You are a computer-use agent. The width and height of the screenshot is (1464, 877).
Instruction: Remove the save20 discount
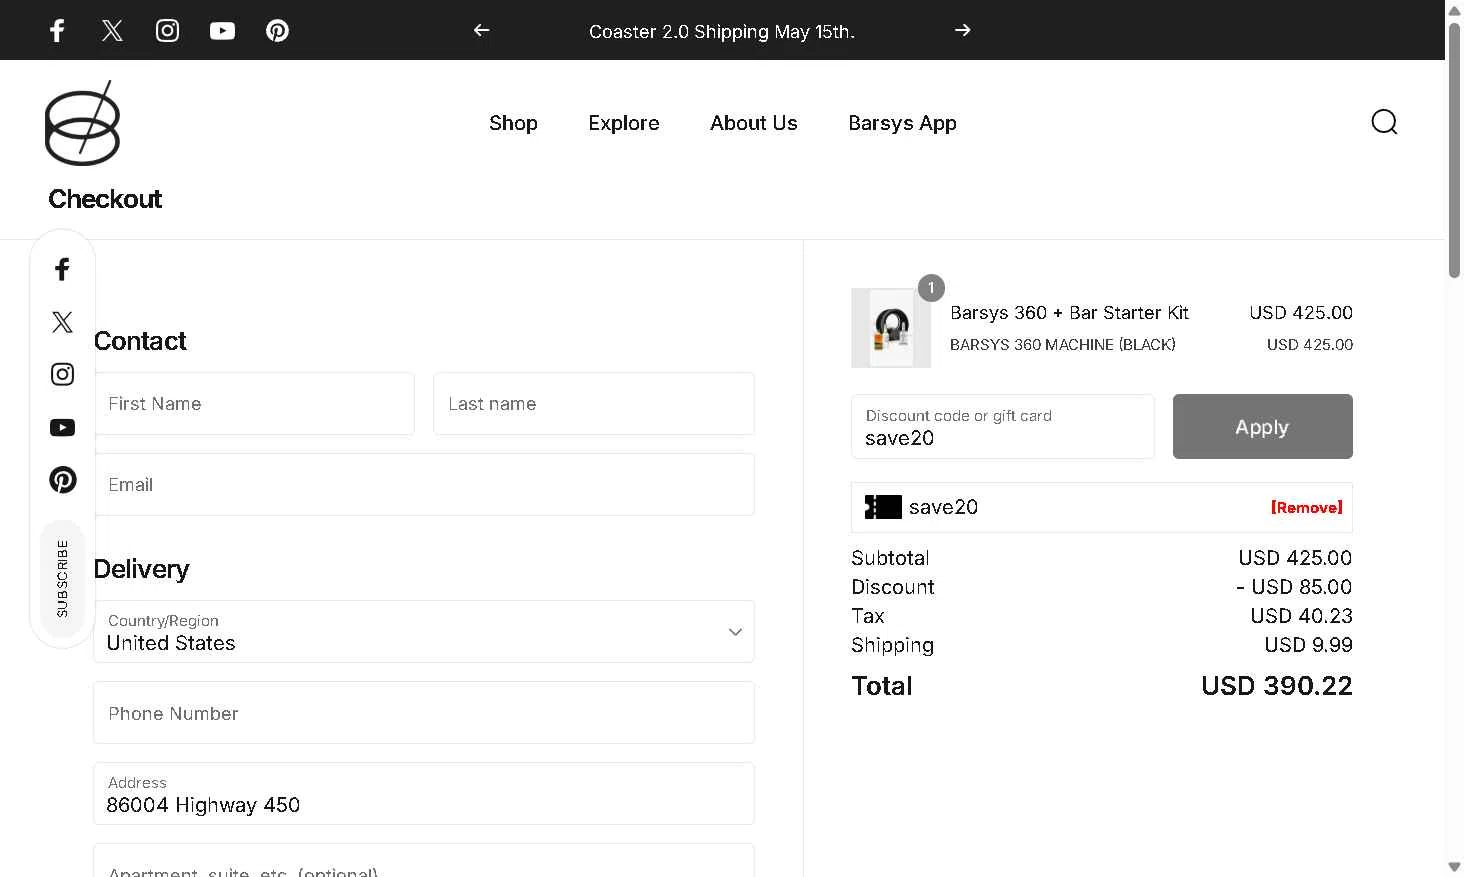tap(1306, 507)
